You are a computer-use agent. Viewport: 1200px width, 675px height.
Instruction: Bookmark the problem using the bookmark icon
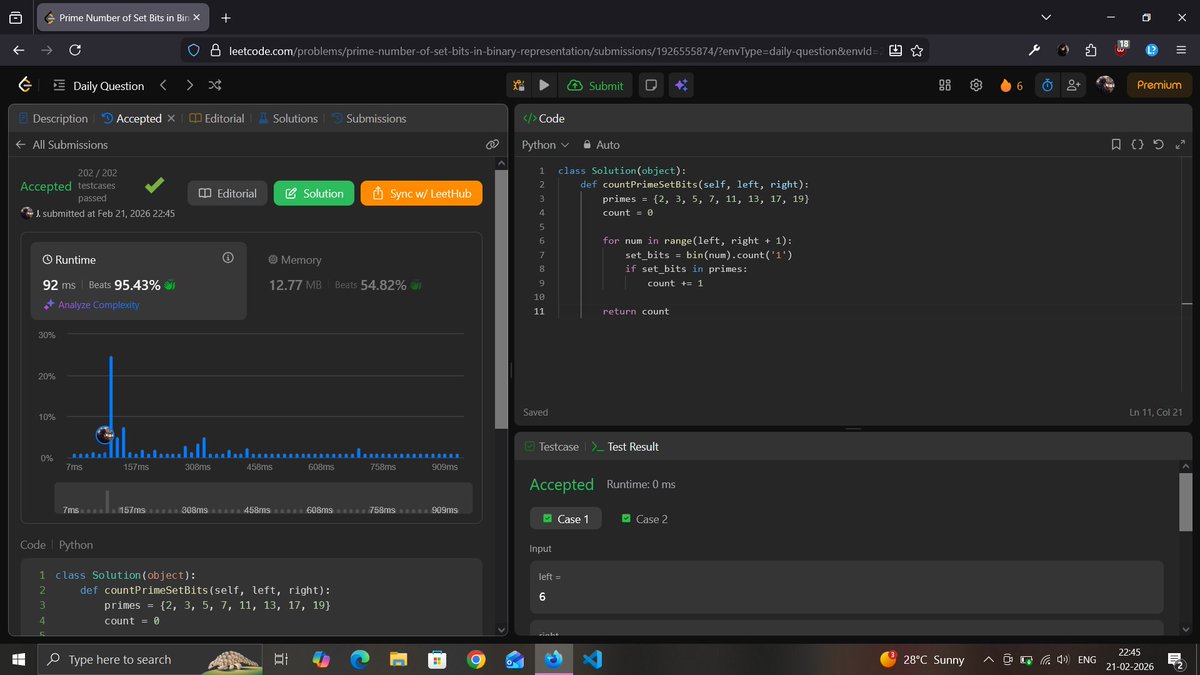click(x=1116, y=144)
